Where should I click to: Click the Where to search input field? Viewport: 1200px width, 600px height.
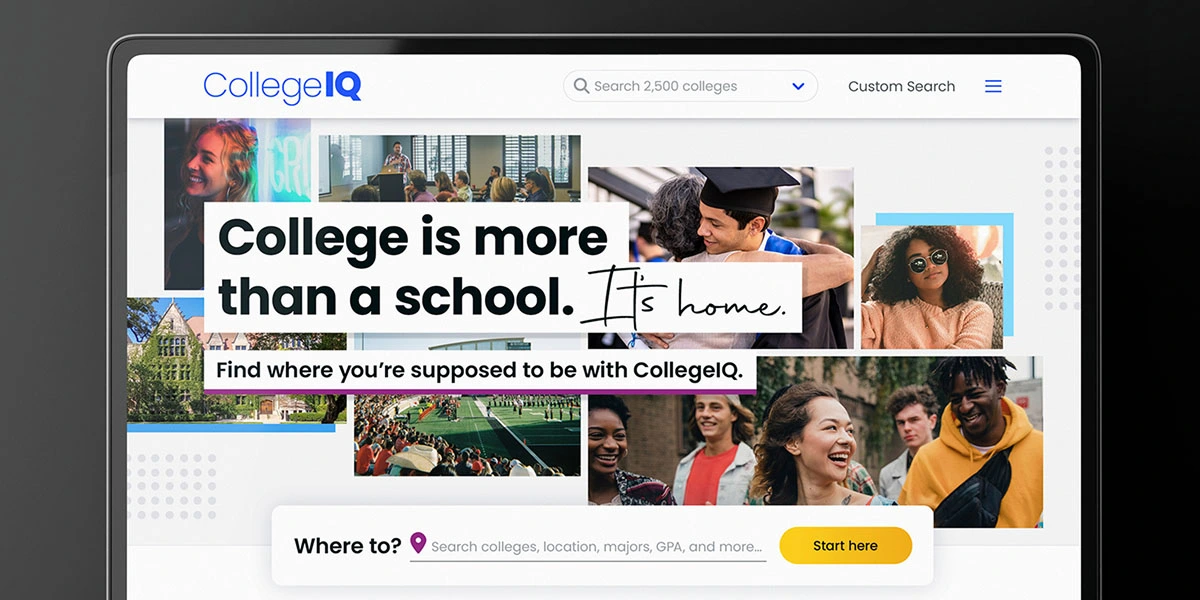pos(588,546)
